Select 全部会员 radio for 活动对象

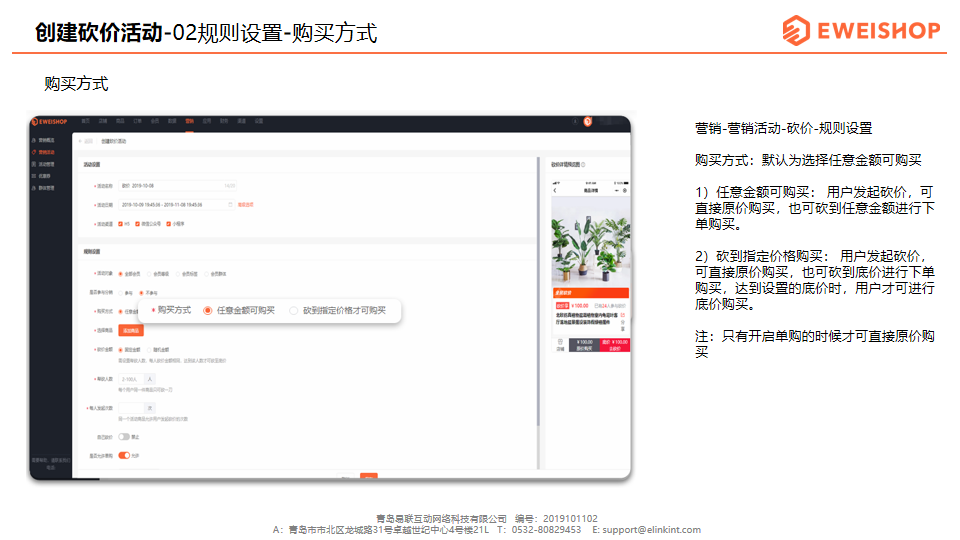[121, 274]
